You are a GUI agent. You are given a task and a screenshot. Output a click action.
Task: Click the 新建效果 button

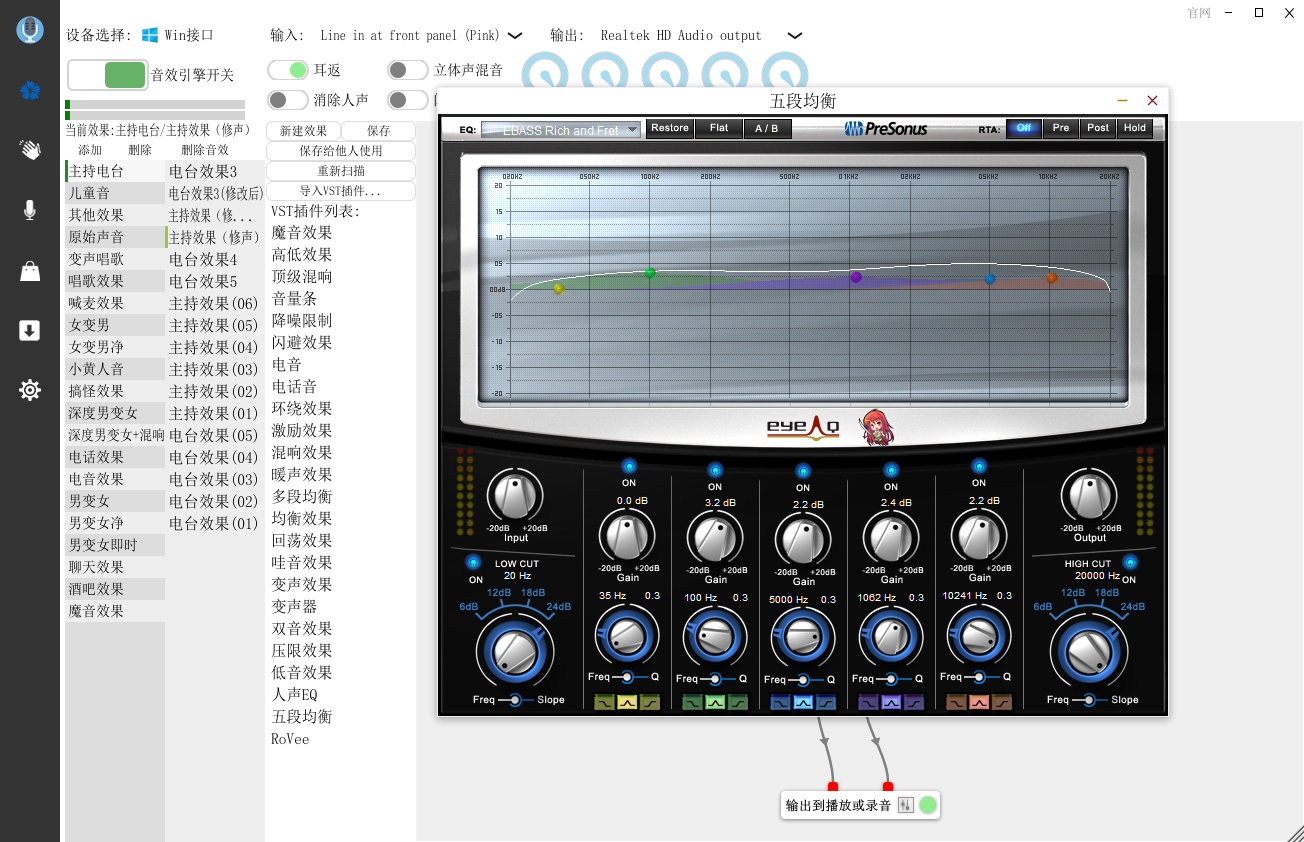pos(303,131)
